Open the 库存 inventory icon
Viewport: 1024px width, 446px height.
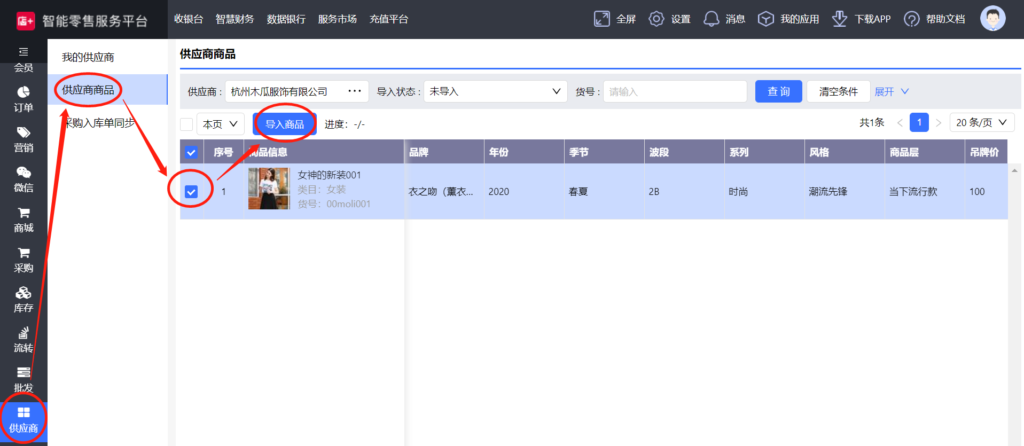24,293
